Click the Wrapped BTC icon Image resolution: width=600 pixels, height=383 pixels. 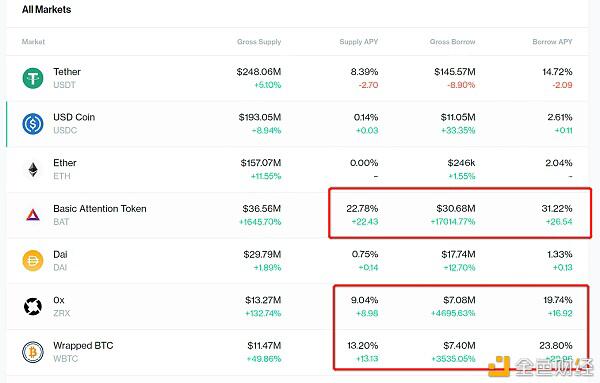pyautogui.click(x=33, y=352)
